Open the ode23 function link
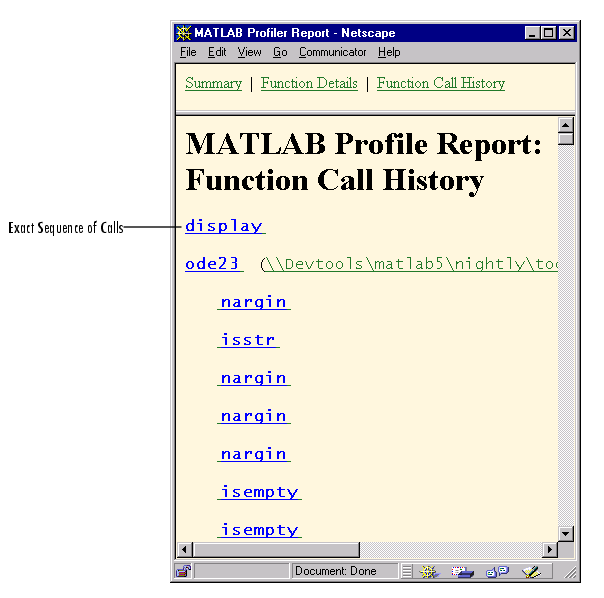The width and height of the screenshot is (604, 598). click(214, 264)
